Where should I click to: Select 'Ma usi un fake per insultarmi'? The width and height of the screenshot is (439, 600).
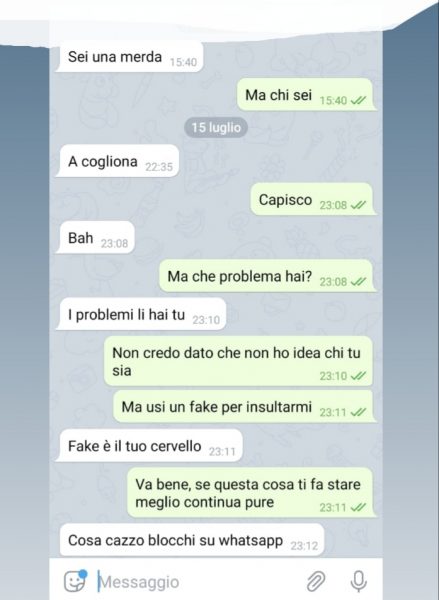coord(245,406)
